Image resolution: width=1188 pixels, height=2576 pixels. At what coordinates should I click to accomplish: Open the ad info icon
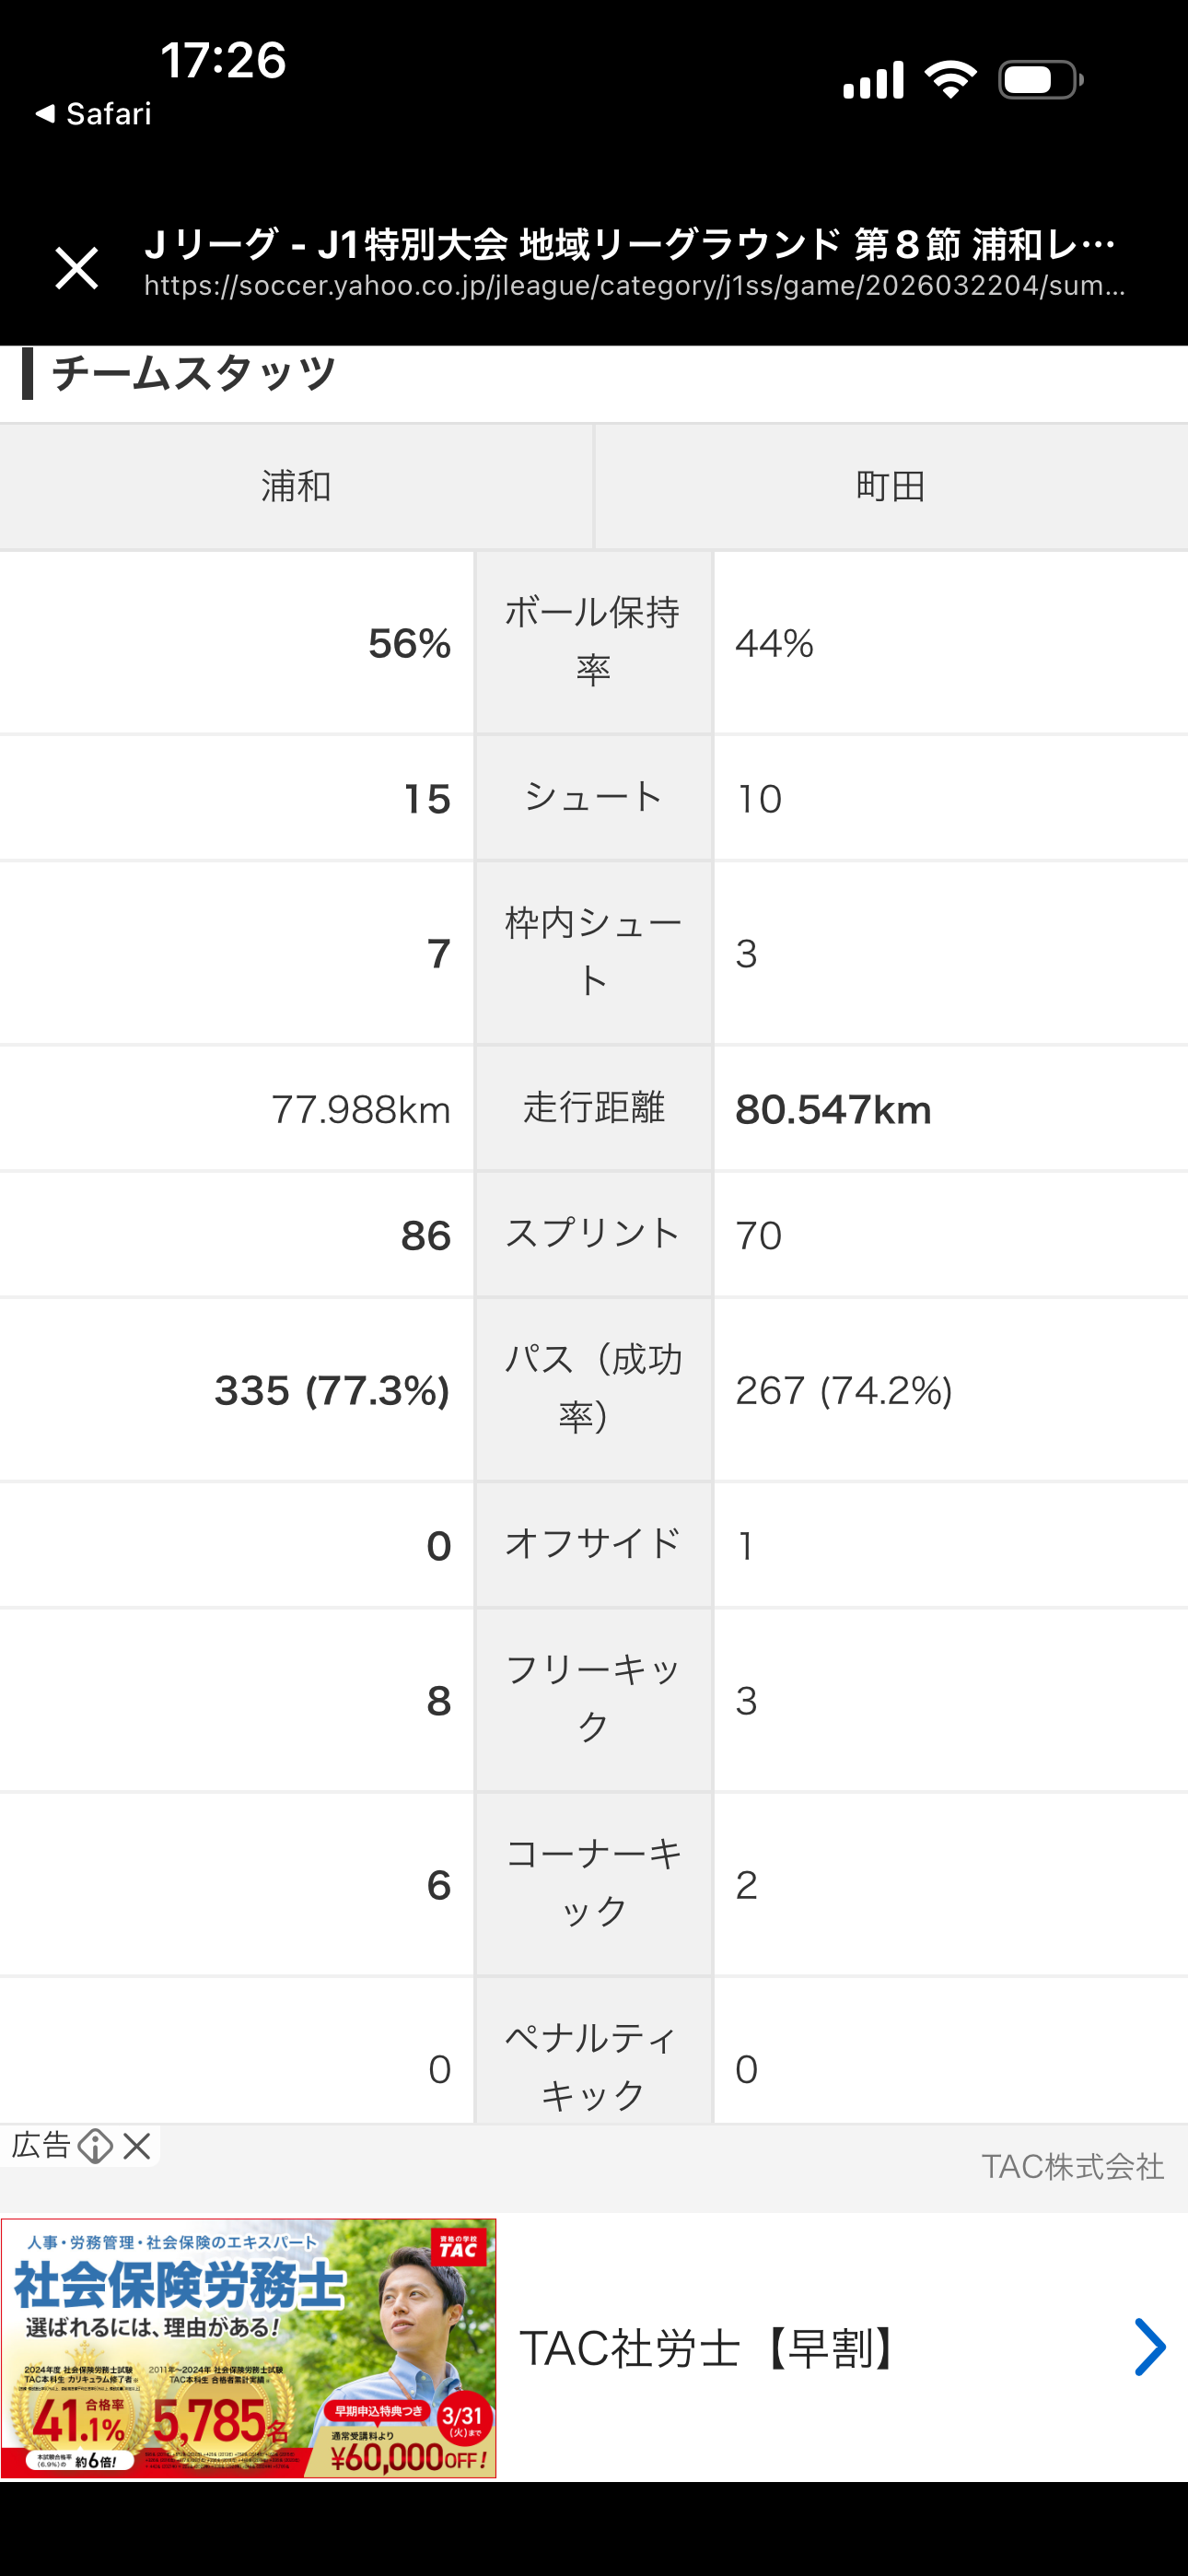(95, 2146)
